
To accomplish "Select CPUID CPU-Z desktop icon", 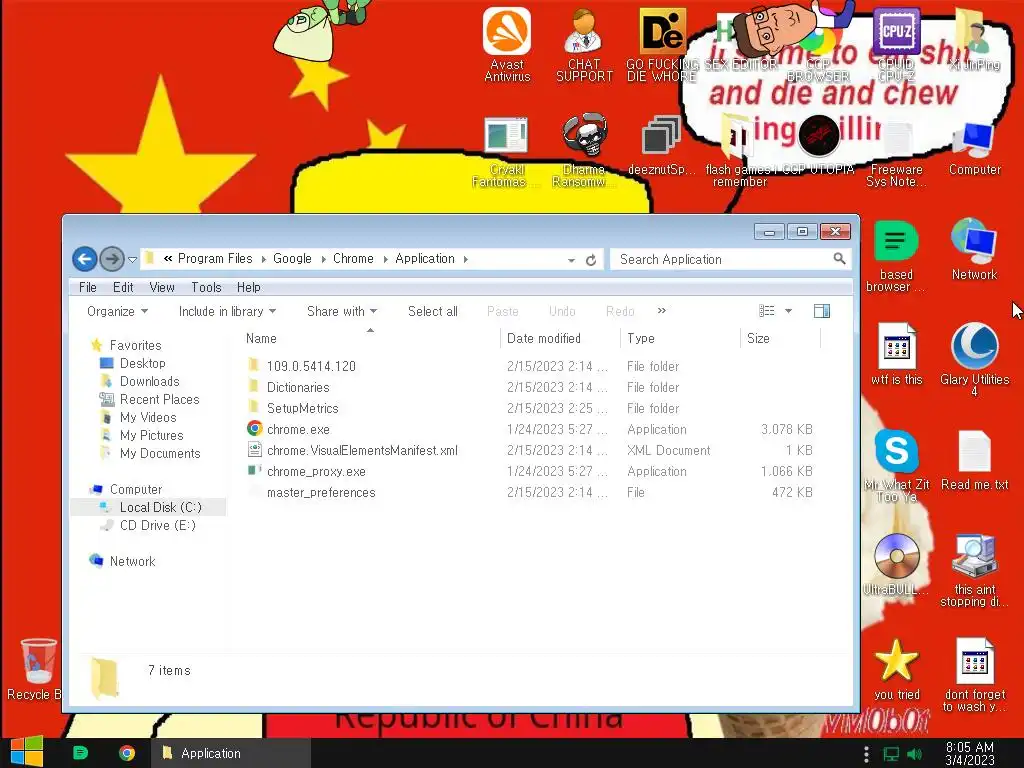I will tap(896, 44).
